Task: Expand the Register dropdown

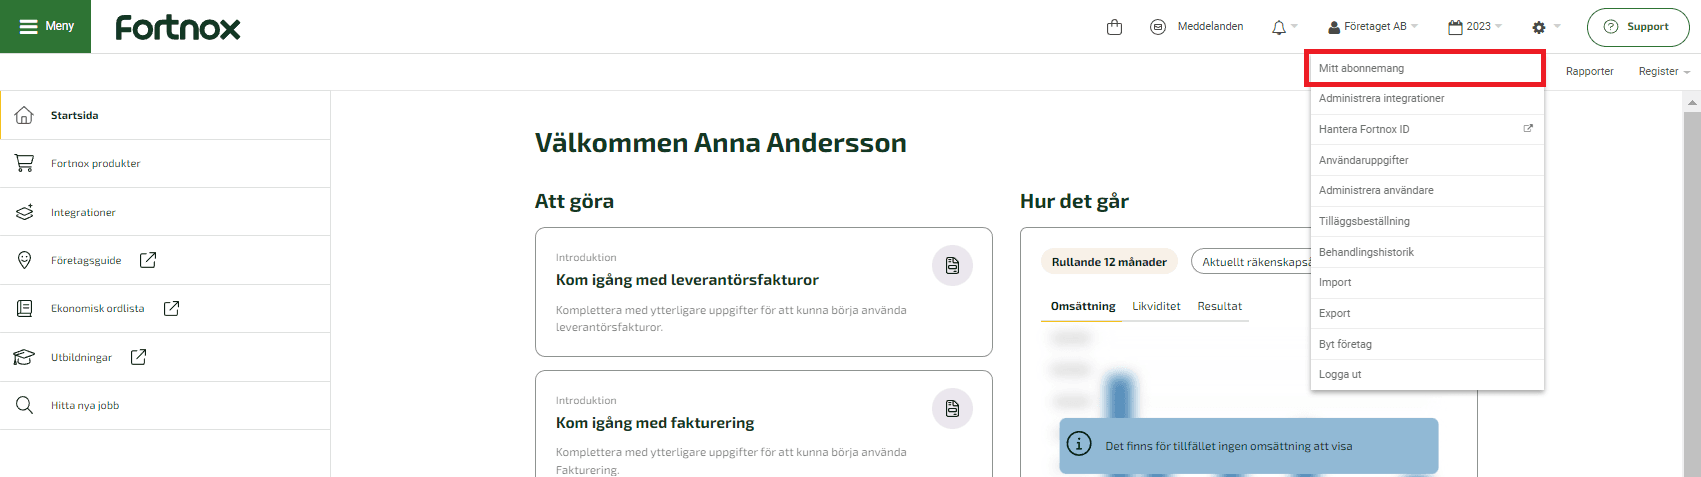Action: pyautogui.click(x=1664, y=72)
